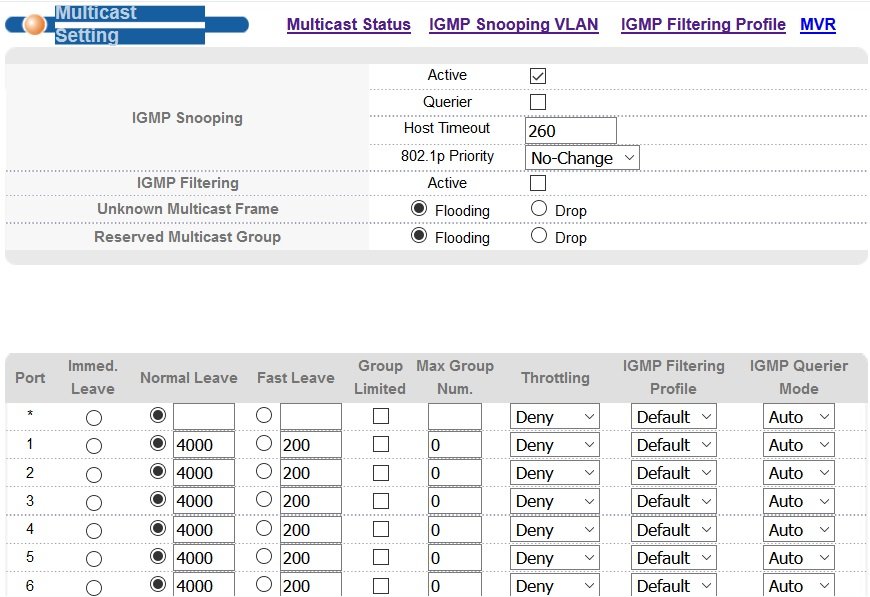Navigate to the MVR link
This screenshot has height=597, width=870.
tap(818, 25)
